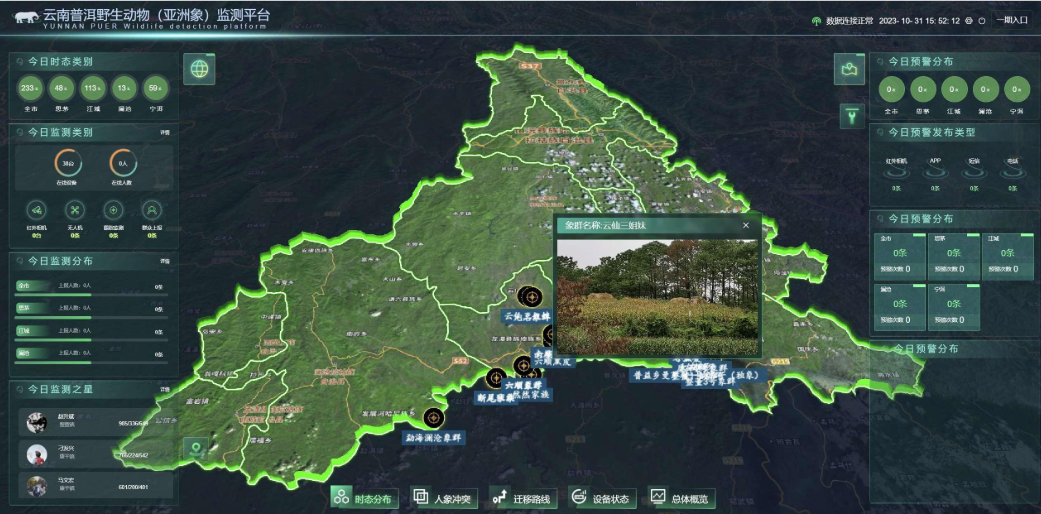The width and height of the screenshot is (1041, 514).
Task: Click the 全市 233 count circle in 今日时态类别
Action: click(x=32, y=88)
